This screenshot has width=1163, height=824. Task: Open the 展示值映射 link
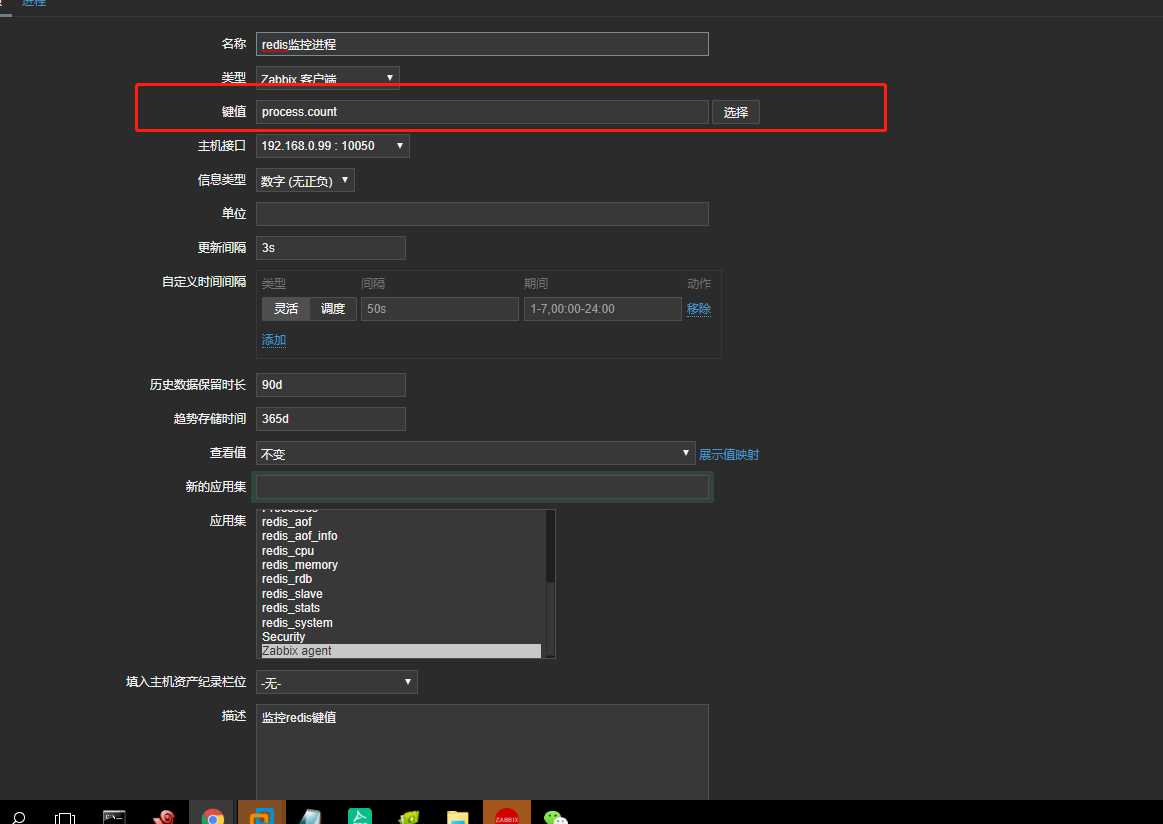[x=728, y=454]
